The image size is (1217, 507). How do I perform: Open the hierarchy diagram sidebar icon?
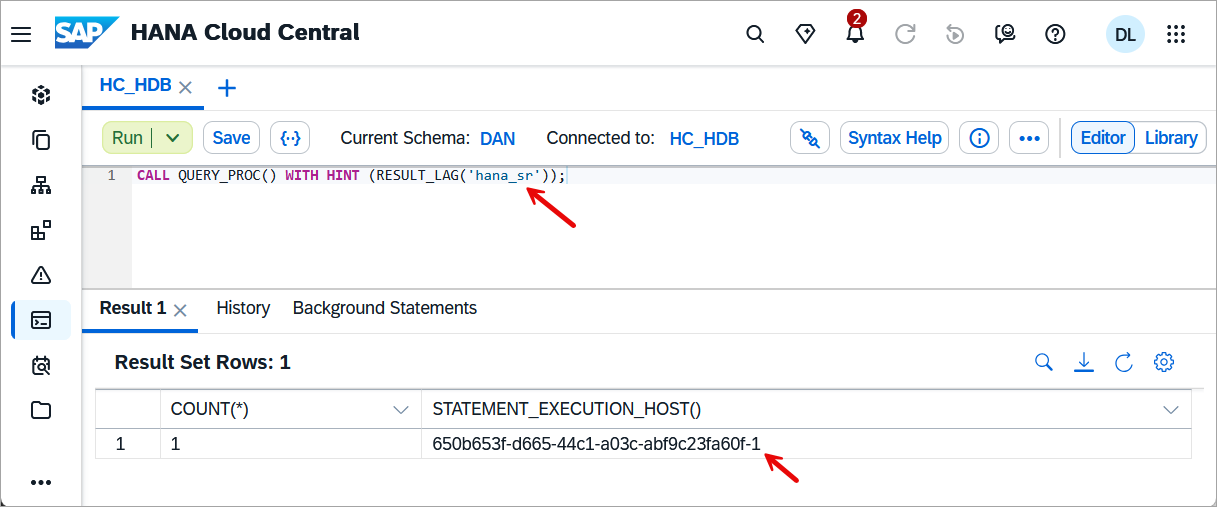pyautogui.click(x=41, y=185)
